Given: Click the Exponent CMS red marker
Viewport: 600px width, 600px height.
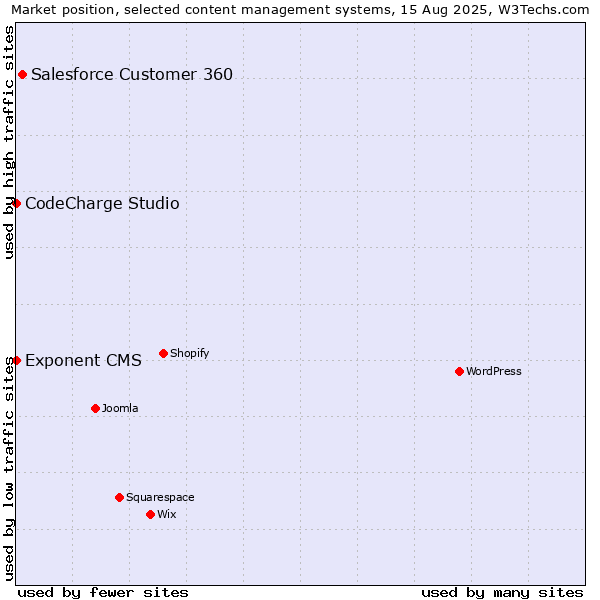Looking at the screenshot, I should coord(16,360).
